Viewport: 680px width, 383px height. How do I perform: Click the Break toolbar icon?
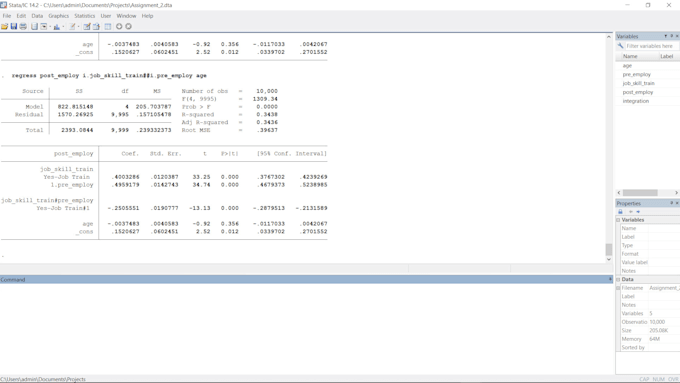[128, 26]
